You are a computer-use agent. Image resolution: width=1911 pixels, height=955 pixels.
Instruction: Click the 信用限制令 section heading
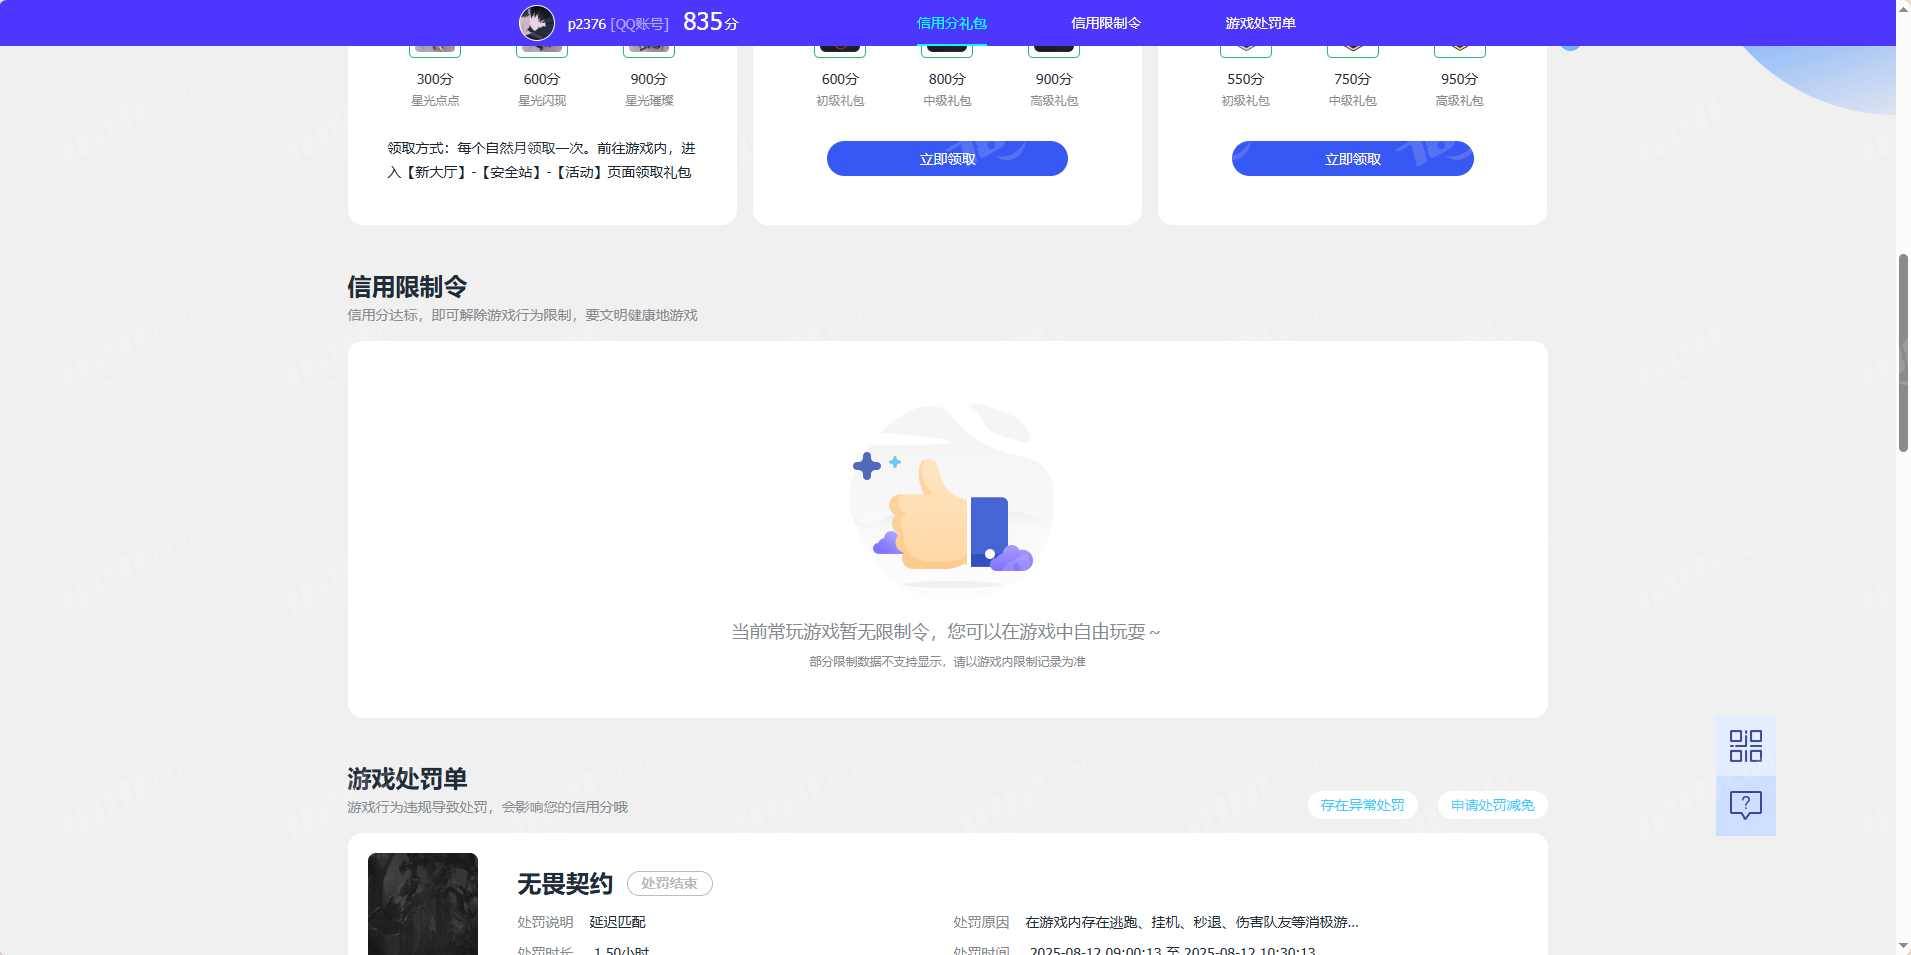(407, 287)
